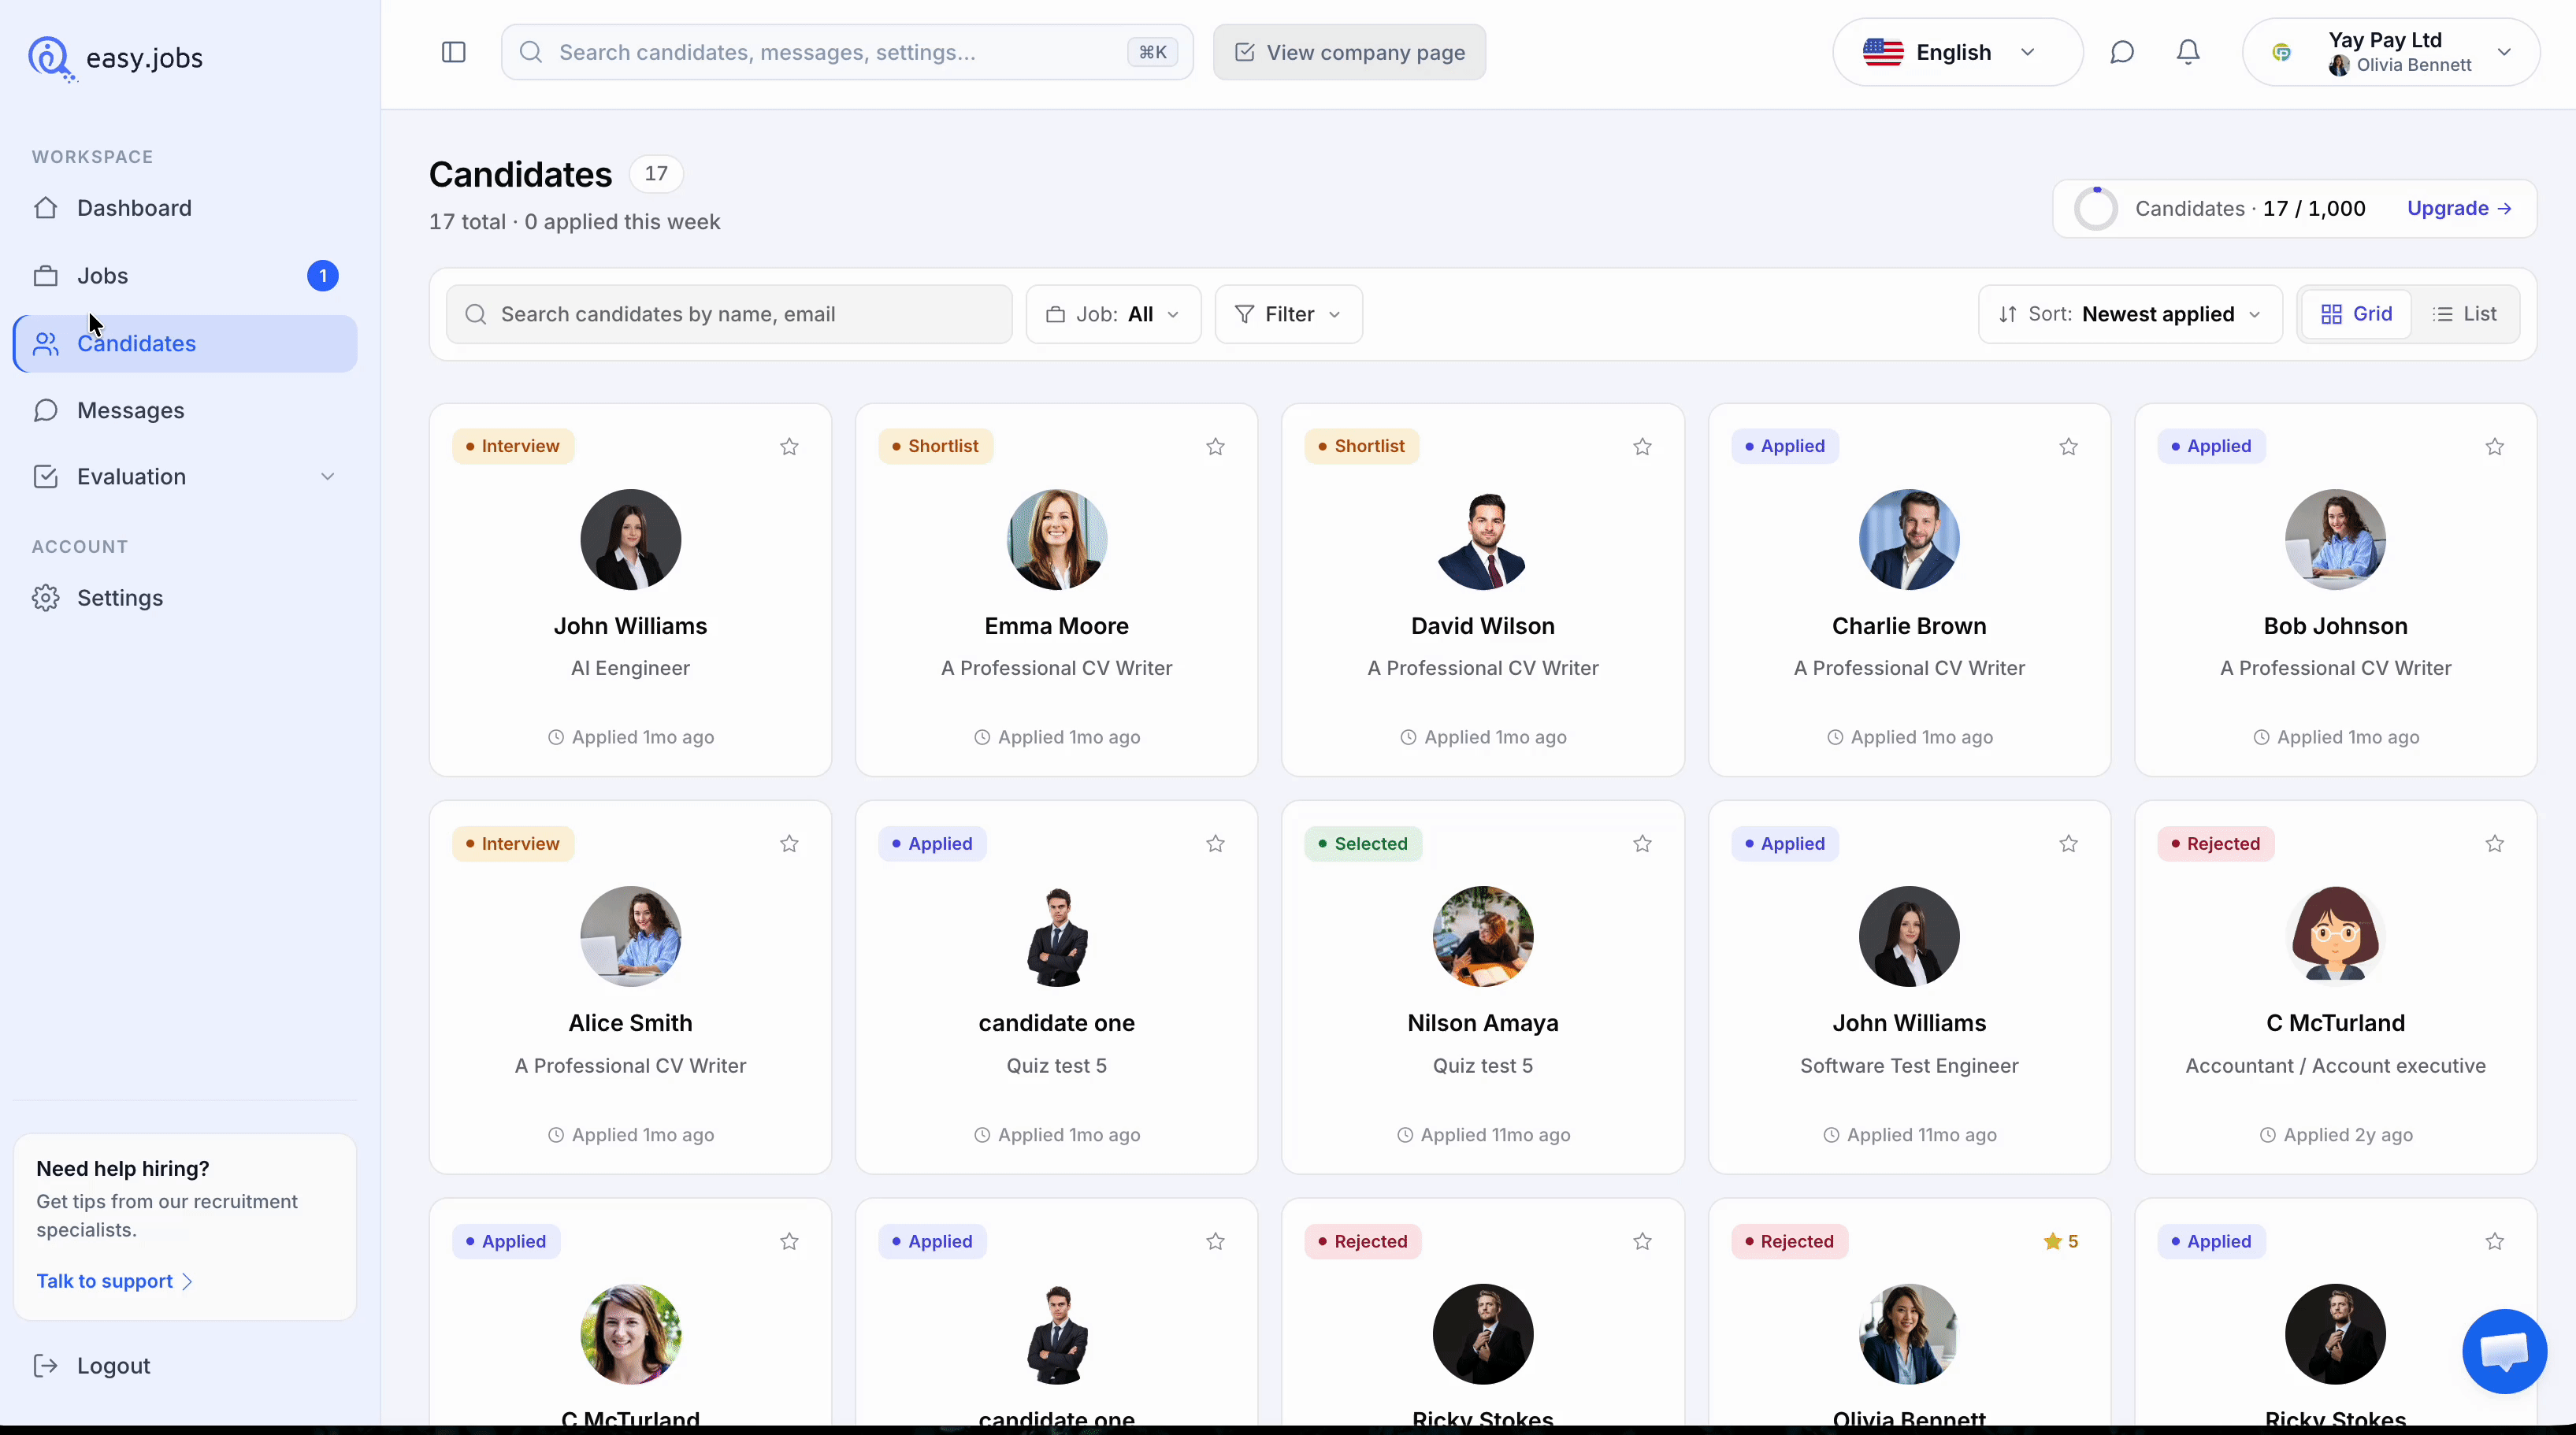This screenshot has height=1435, width=2576.
Task: Click Alice Smith's profile photo
Action: [630, 936]
